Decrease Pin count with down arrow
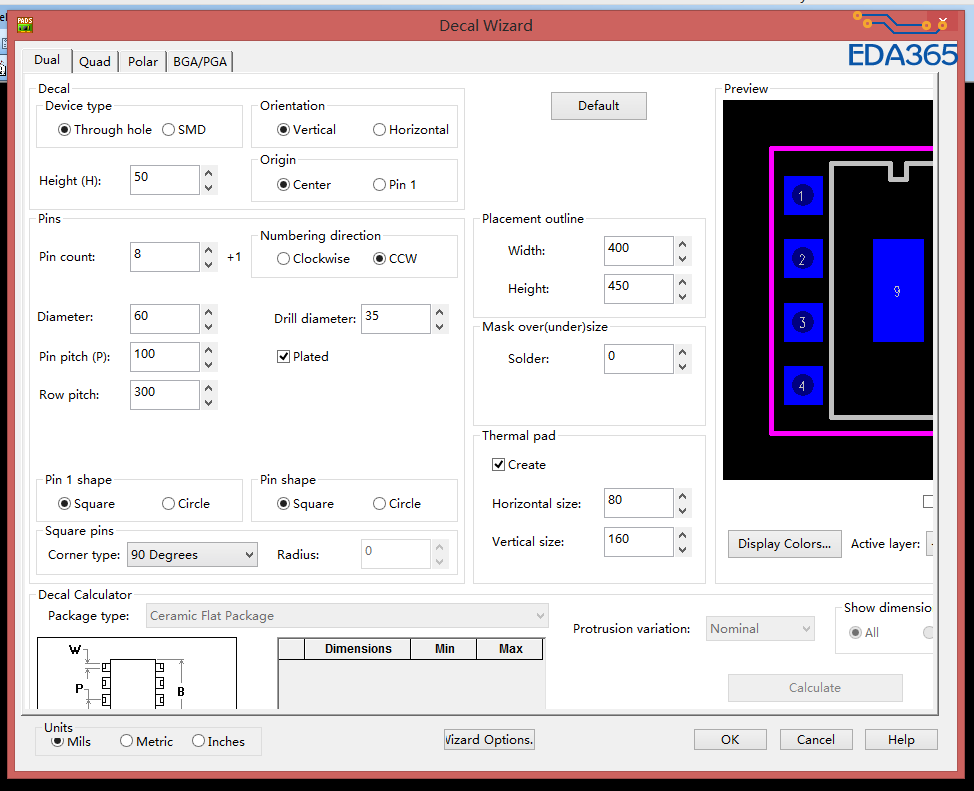Viewport: 974px width, 791px height. [209, 264]
